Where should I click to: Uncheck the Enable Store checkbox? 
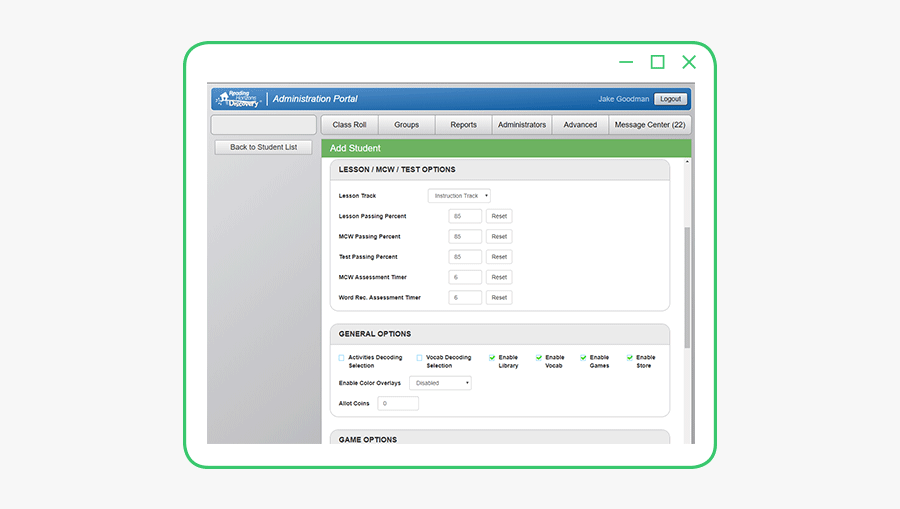tap(630, 357)
